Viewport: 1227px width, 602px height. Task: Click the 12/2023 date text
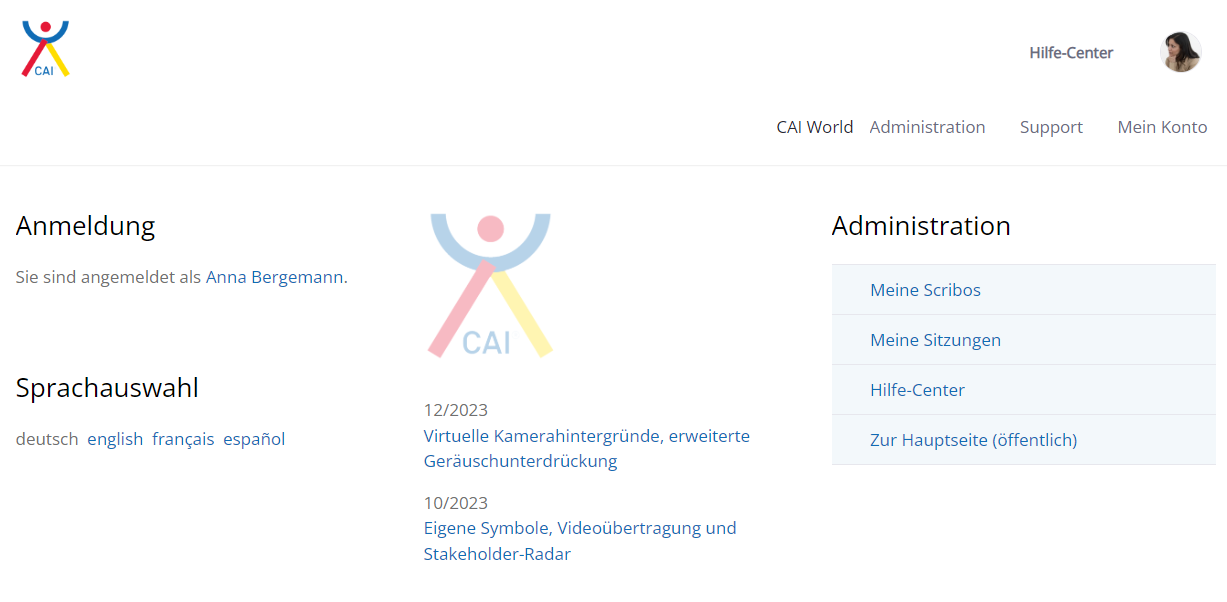pos(456,410)
